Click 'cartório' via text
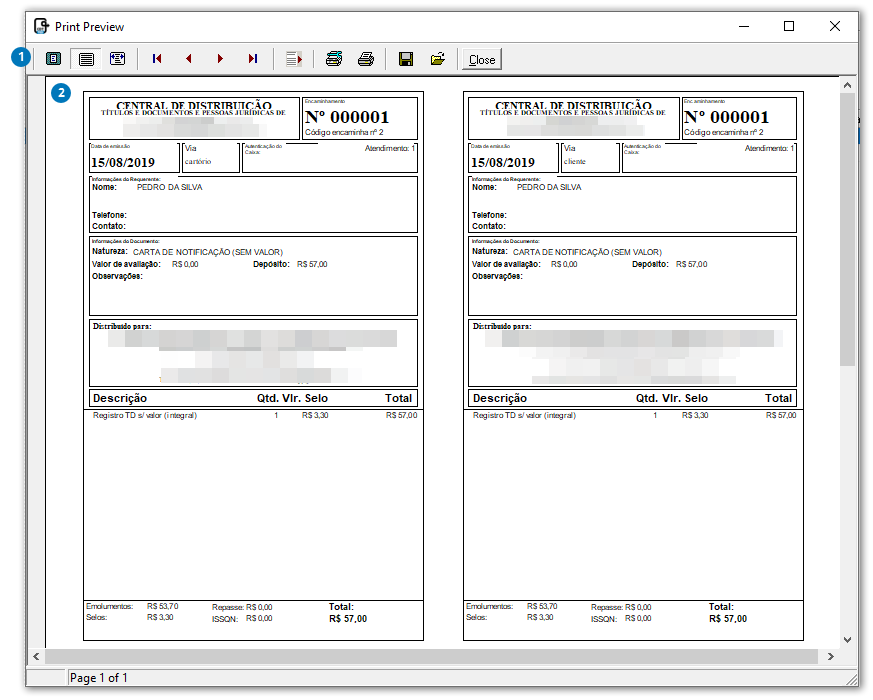The height and width of the screenshot is (700, 873). coord(198,161)
